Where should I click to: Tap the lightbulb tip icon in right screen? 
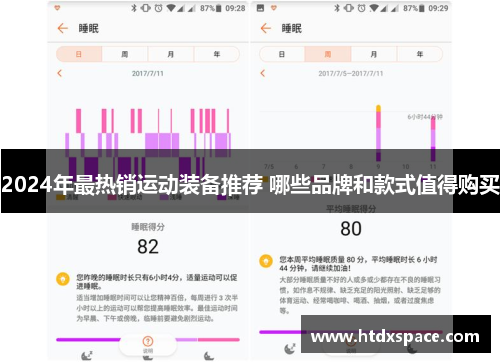pos(266,261)
